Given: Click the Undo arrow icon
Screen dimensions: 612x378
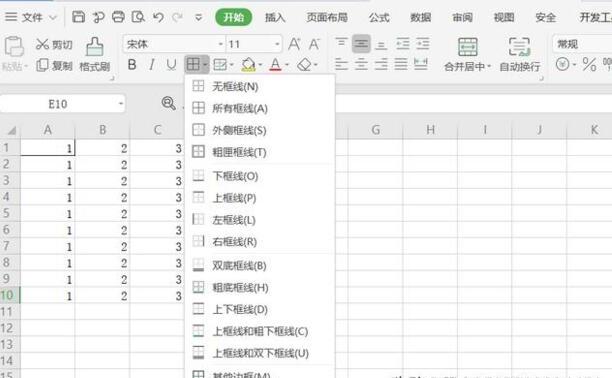Looking at the screenshot, I should (158, 17).
